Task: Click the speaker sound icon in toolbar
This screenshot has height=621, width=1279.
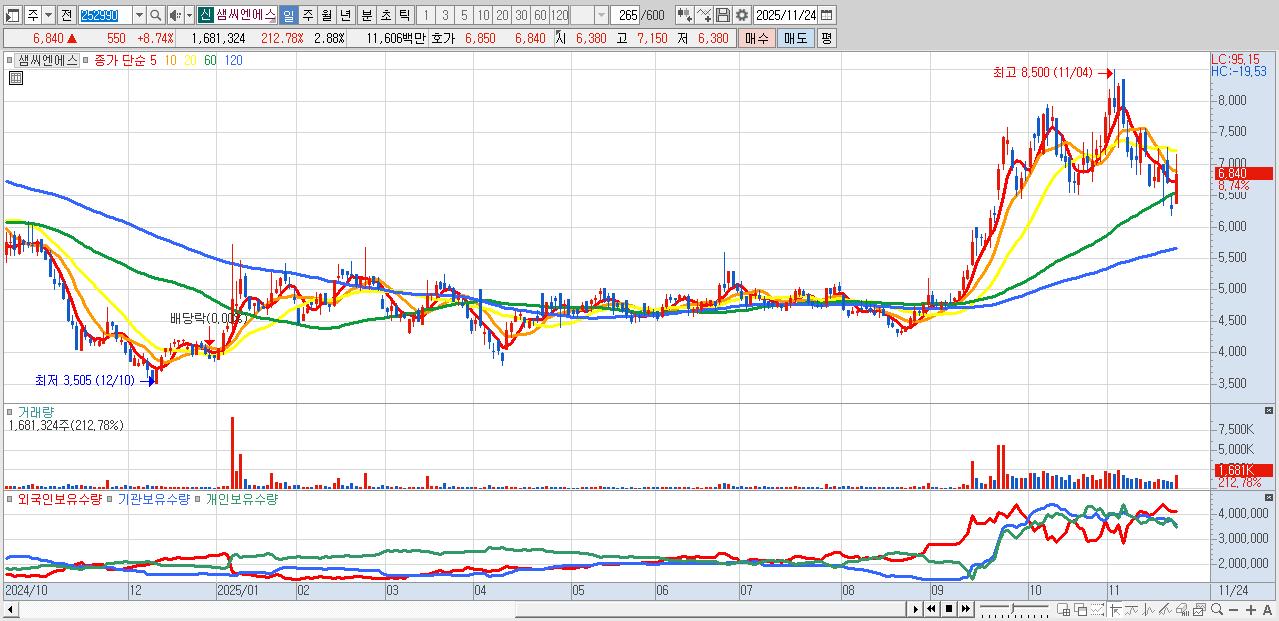Action: pos(175,15)
